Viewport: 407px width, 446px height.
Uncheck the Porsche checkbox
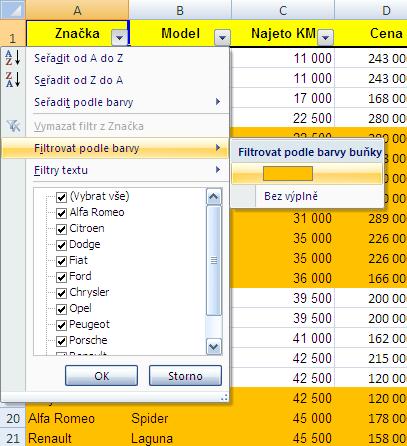tap(61, 341)
